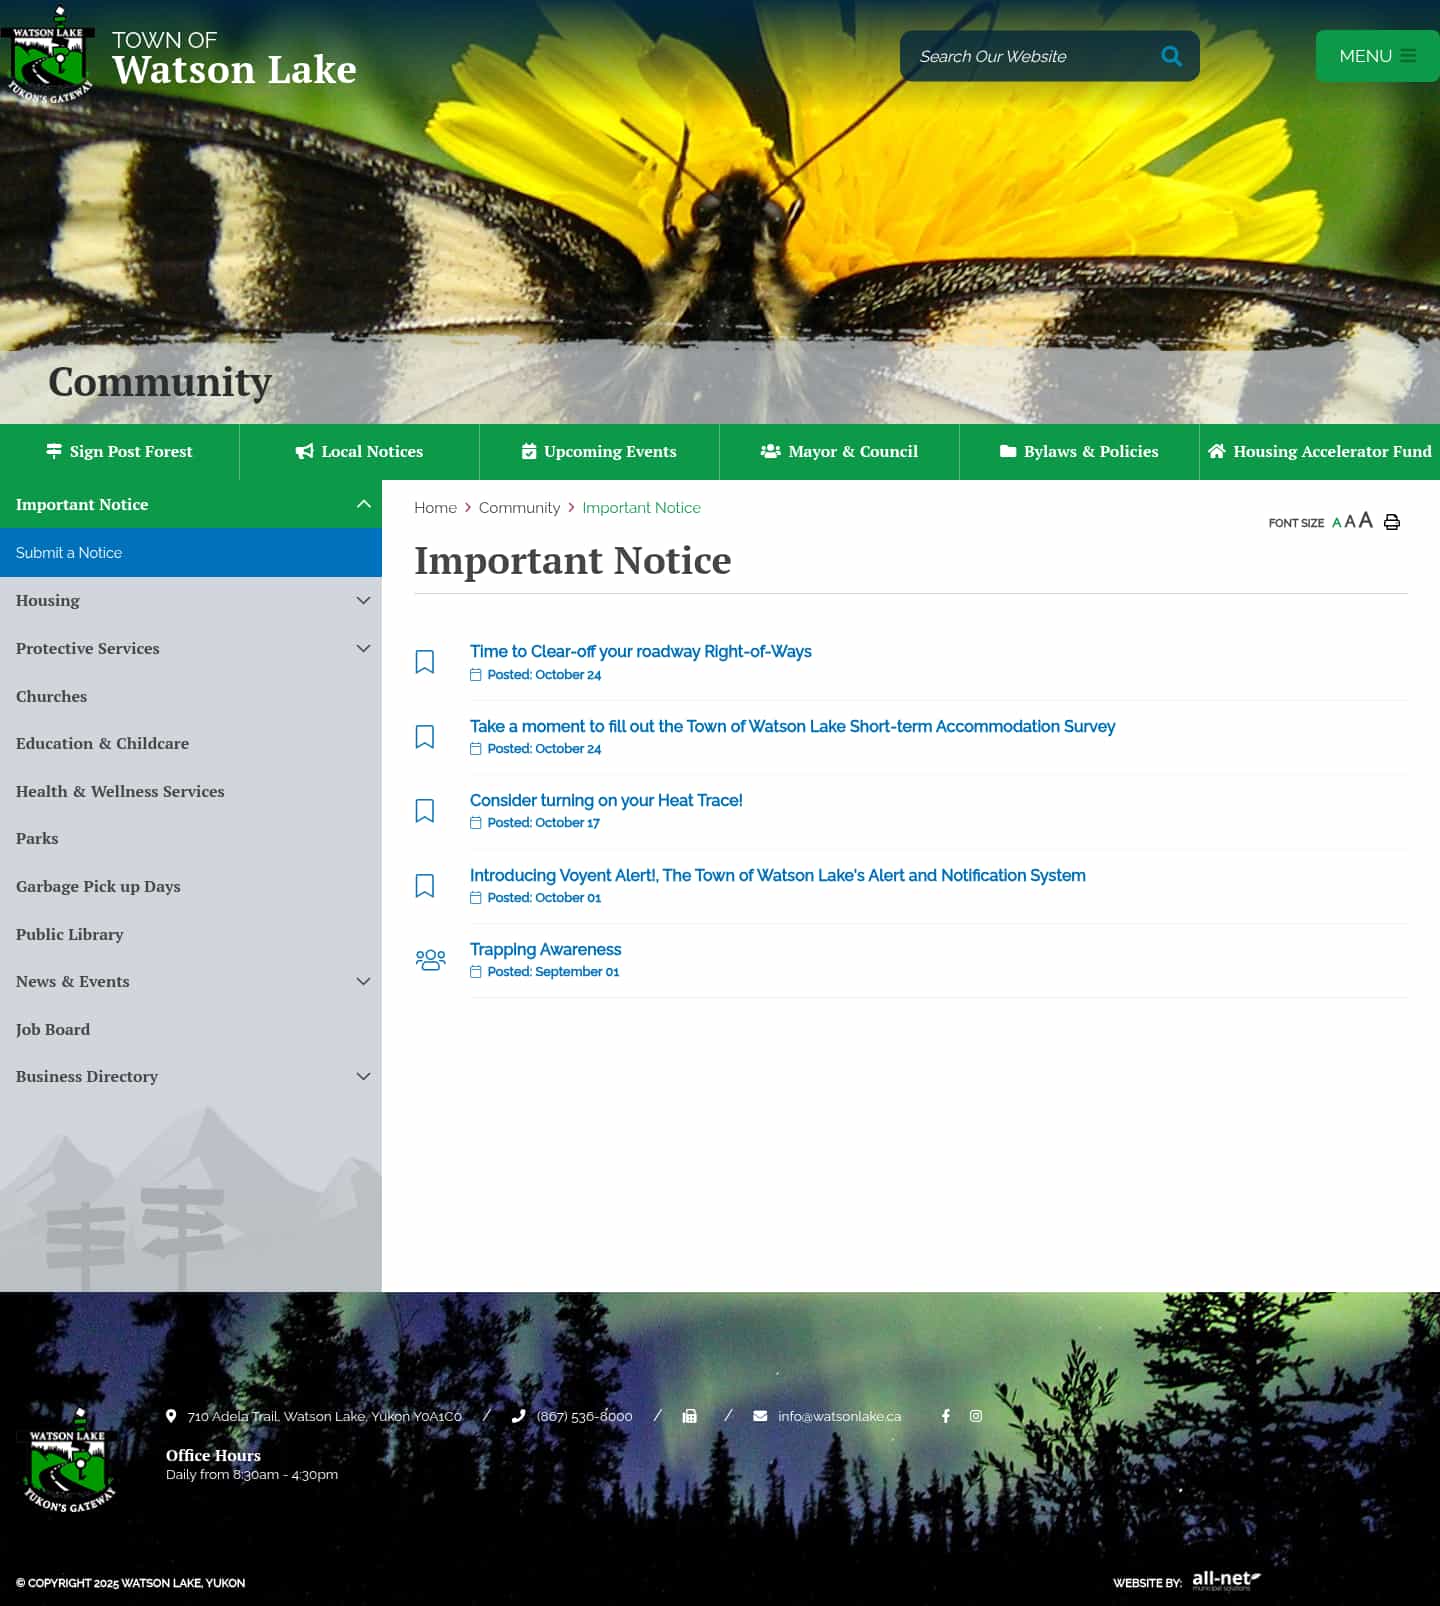Click the Town of Watson Lake title
This screenshot has width=1440, height=1606.
coord(234,59)
